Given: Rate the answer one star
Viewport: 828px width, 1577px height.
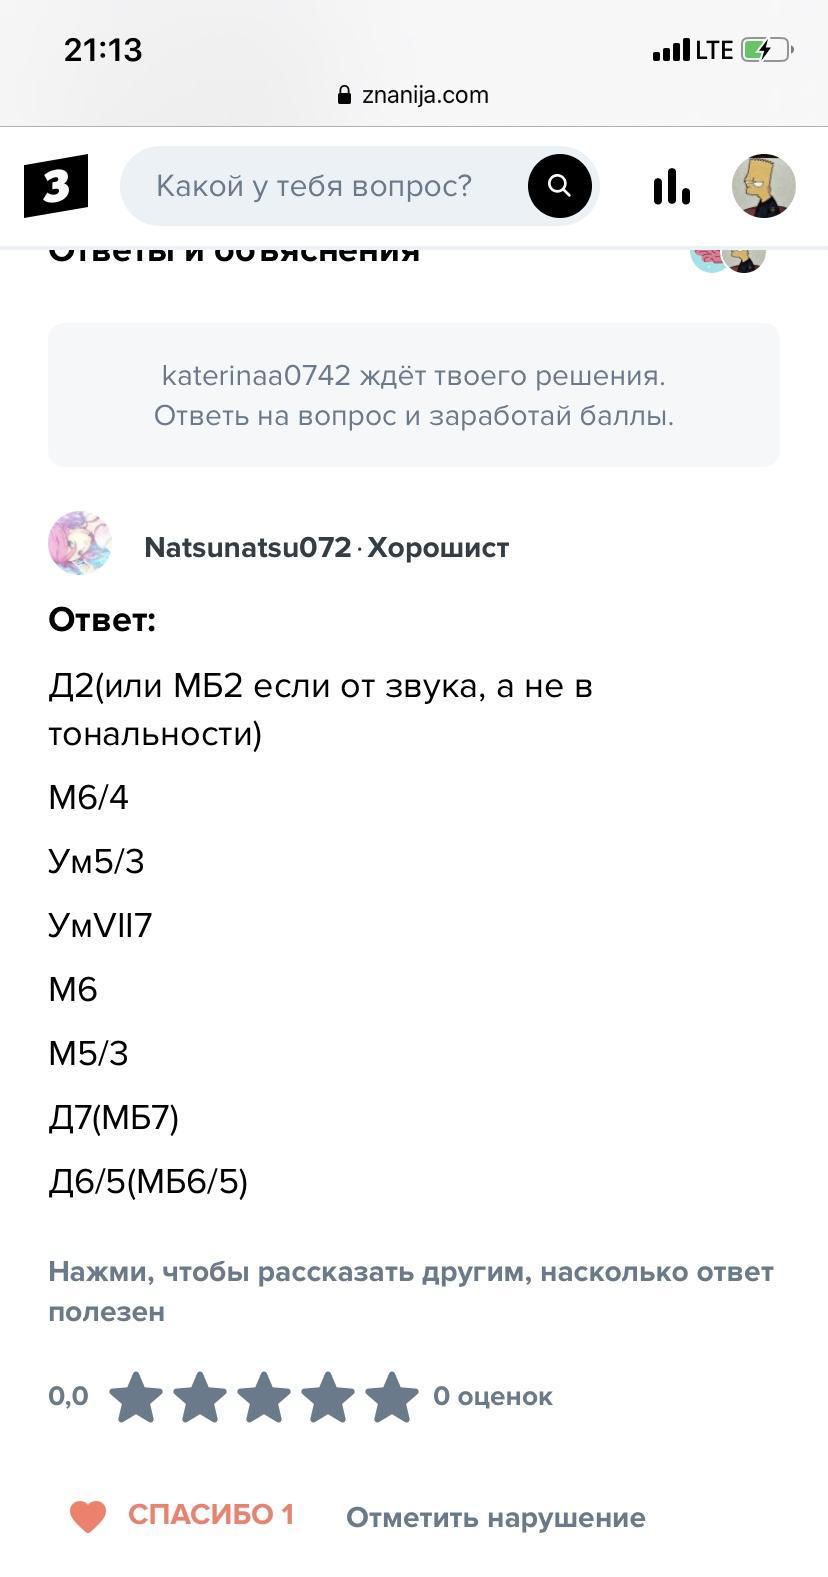Looking at the screenshot, I should (x=136, y=1397).
